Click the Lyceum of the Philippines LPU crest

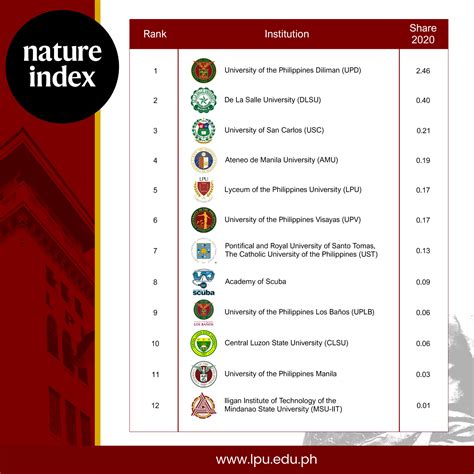click(x=204, y=189)
